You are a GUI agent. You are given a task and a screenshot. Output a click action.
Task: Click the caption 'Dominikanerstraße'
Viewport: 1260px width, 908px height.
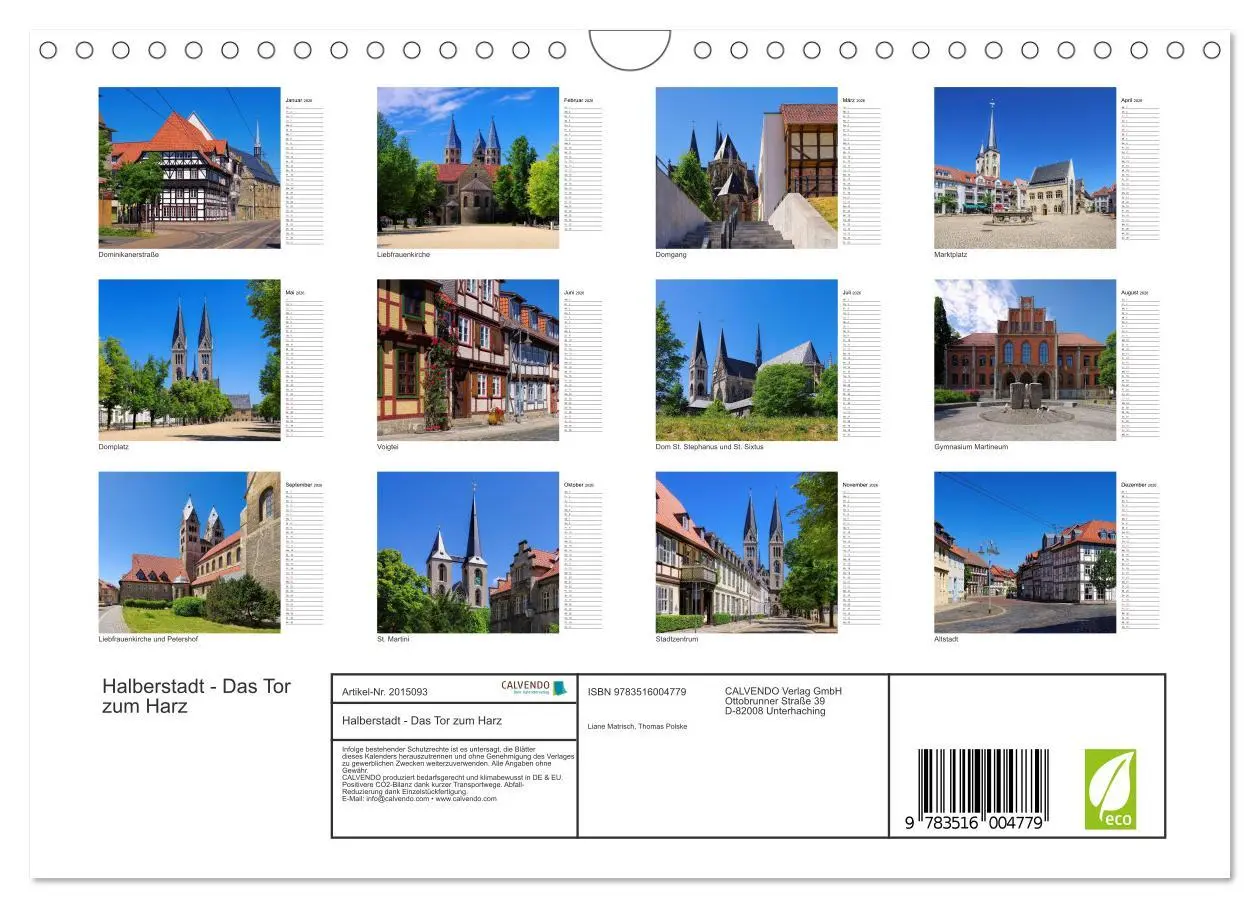point(128,255)
